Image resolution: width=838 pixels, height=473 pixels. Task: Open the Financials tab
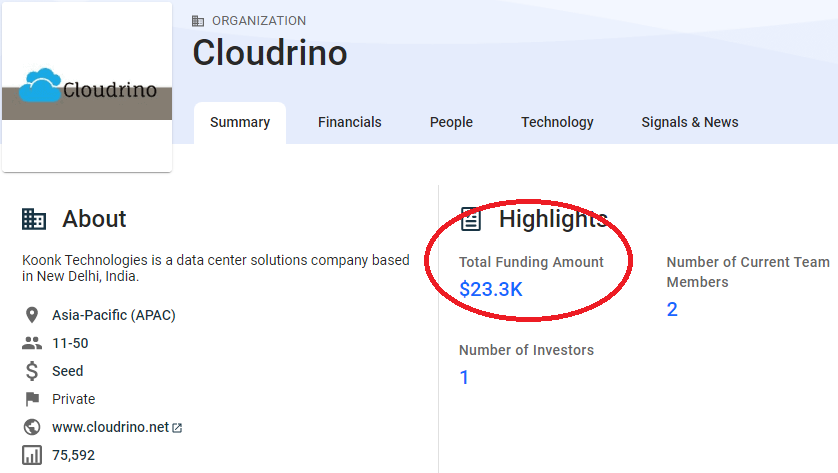tap(349, 122)
